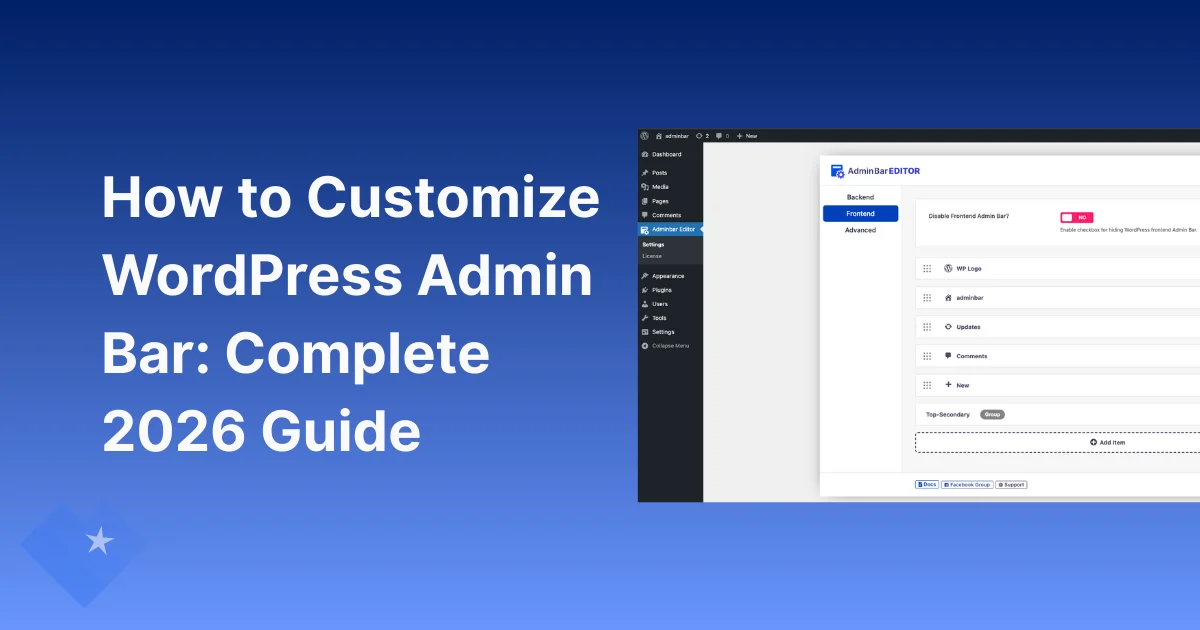The image size is (1200, 630).
Task: Toggle the Disable Frontend Admin Bar switch
Action: (1076, 217)
